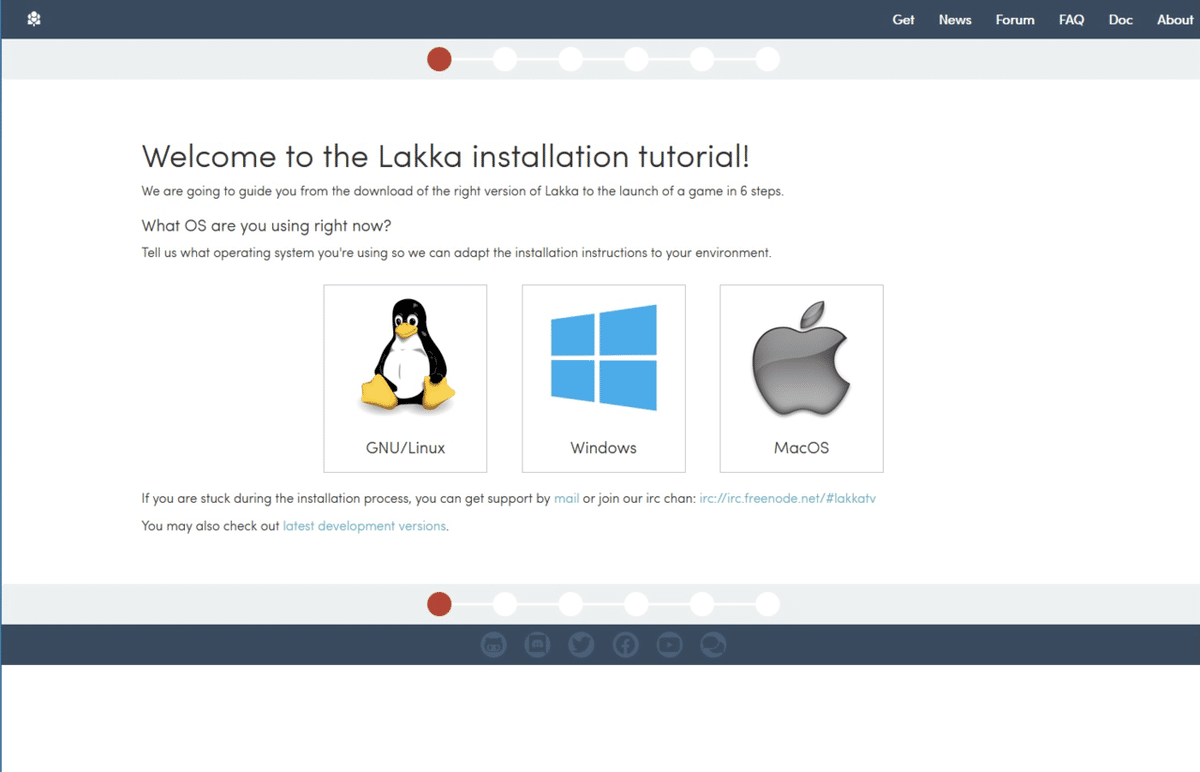Open the About page
This screenshot has width=1200, height=772.
pyautogui.click(x=1175, y=20)
